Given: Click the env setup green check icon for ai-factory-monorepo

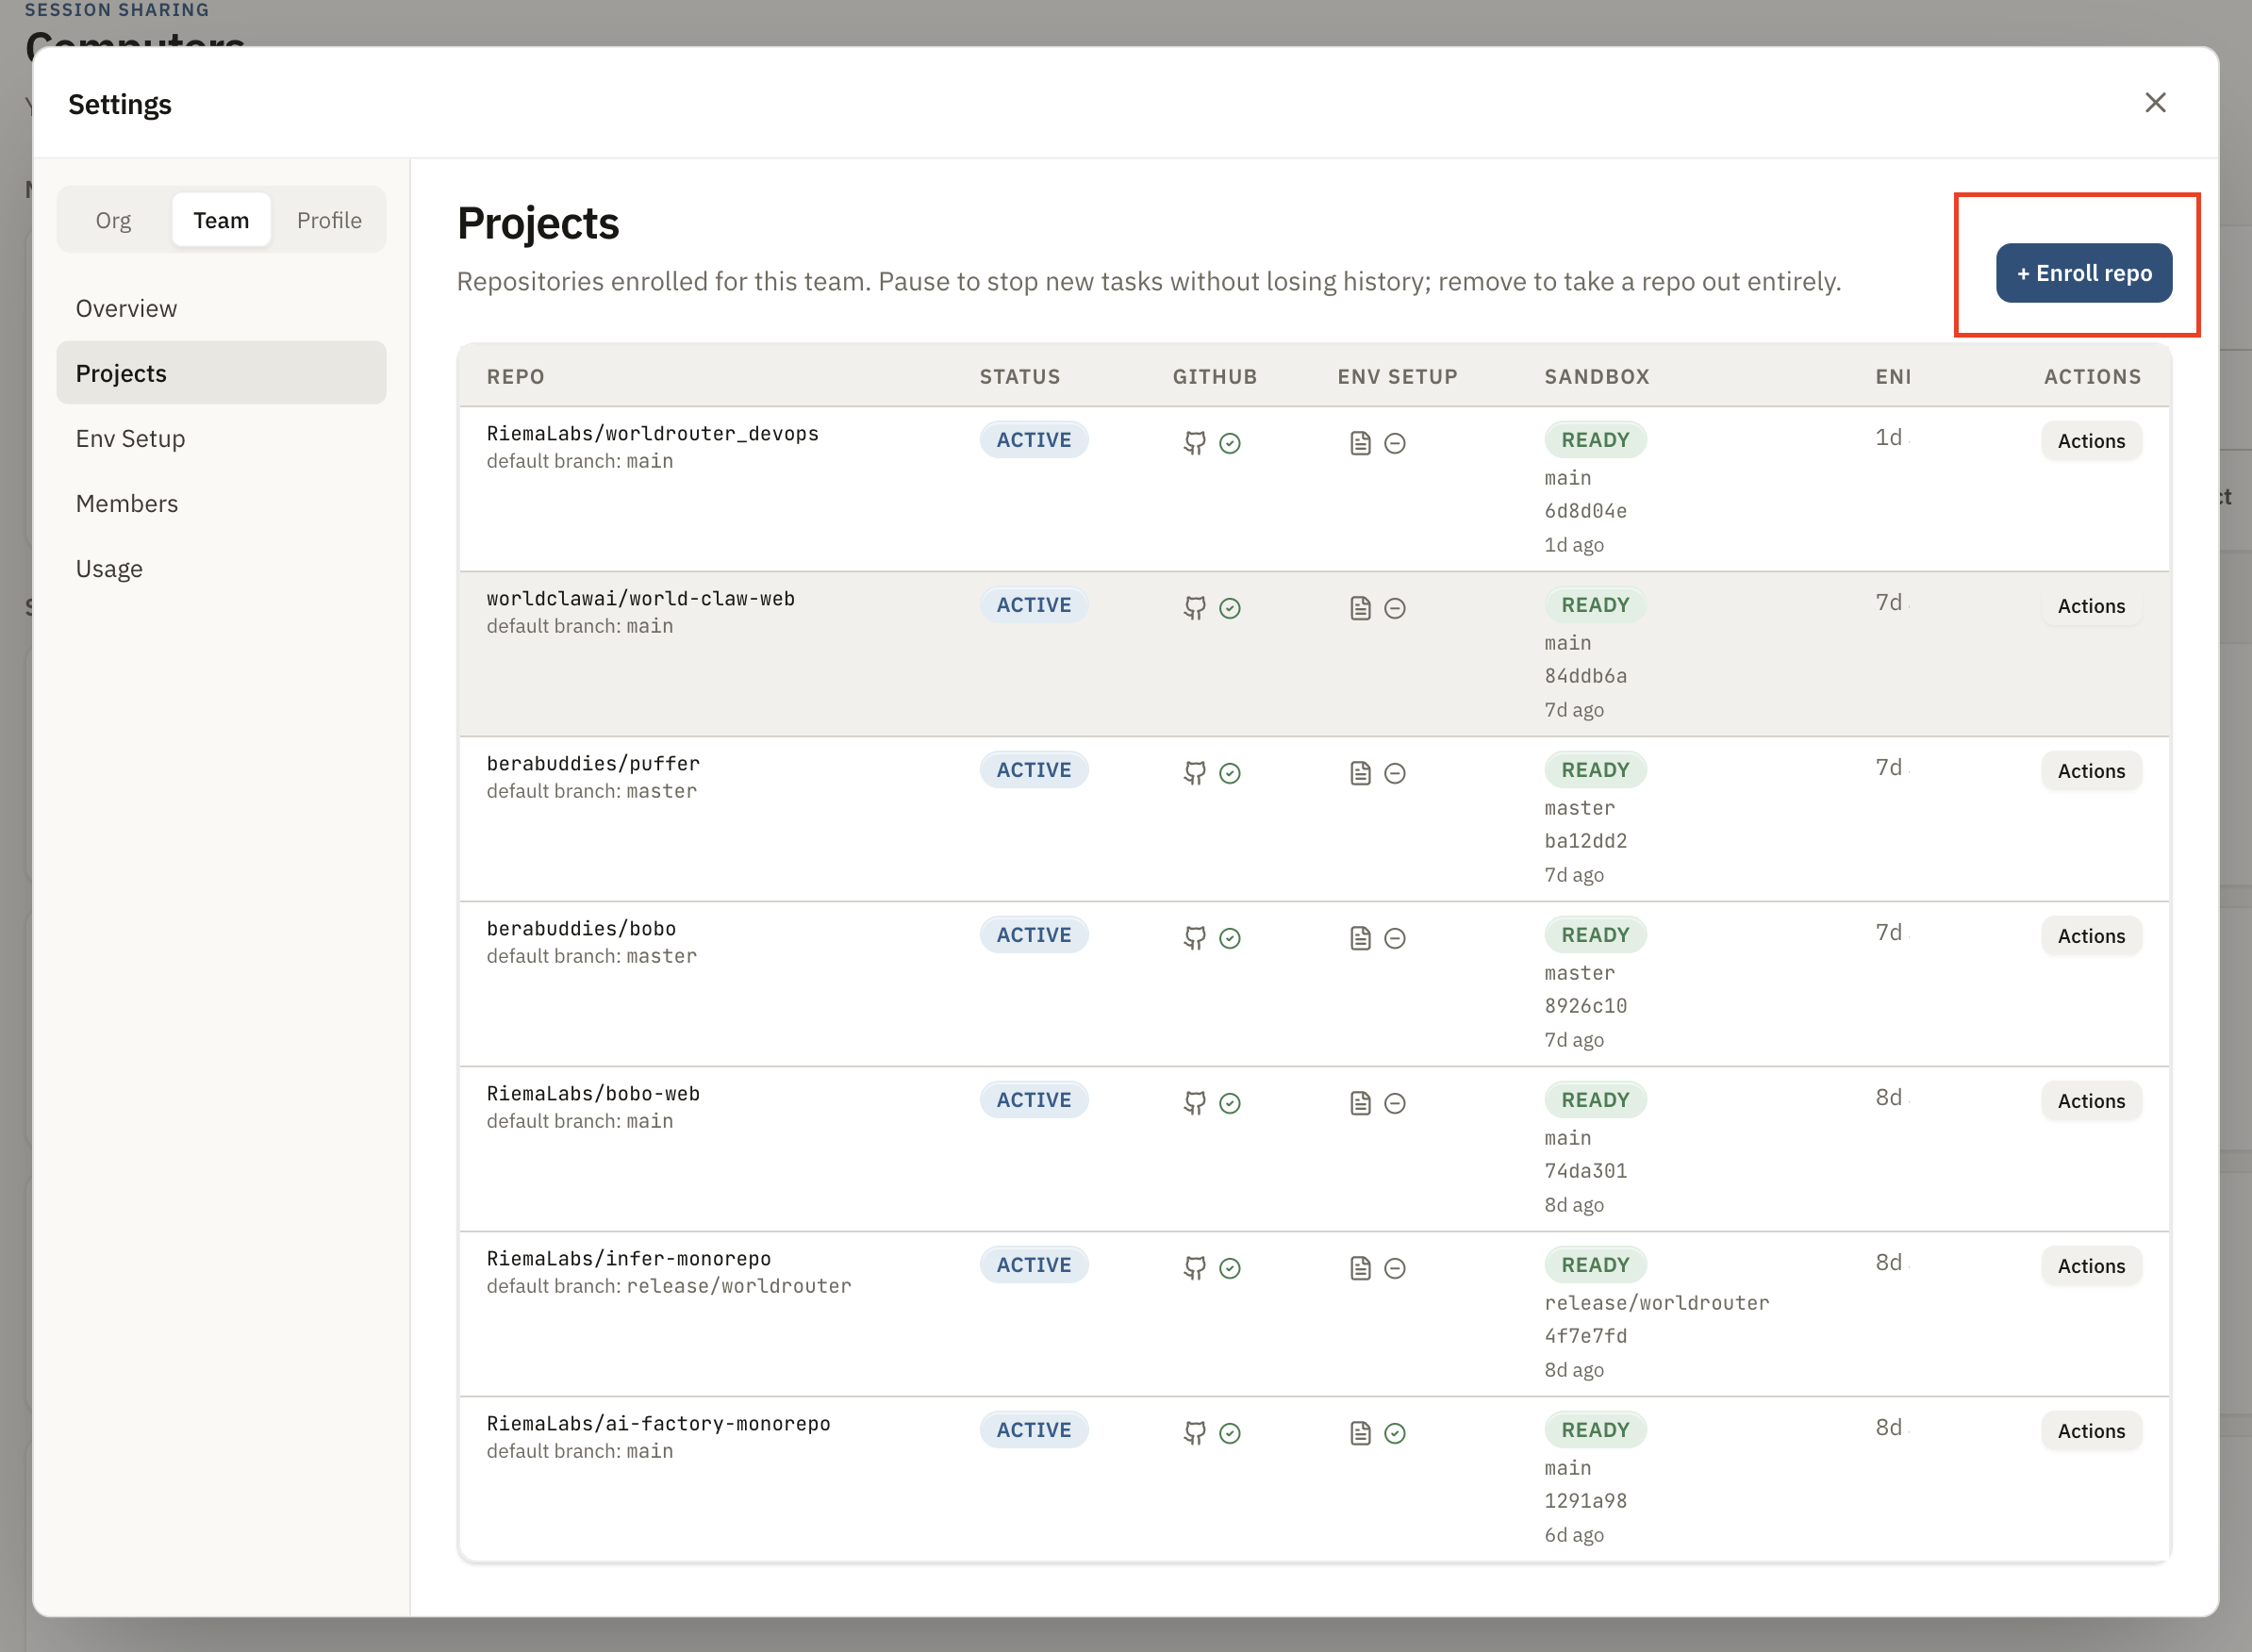Looking at the screenshot, I should pos(1395,1433).
